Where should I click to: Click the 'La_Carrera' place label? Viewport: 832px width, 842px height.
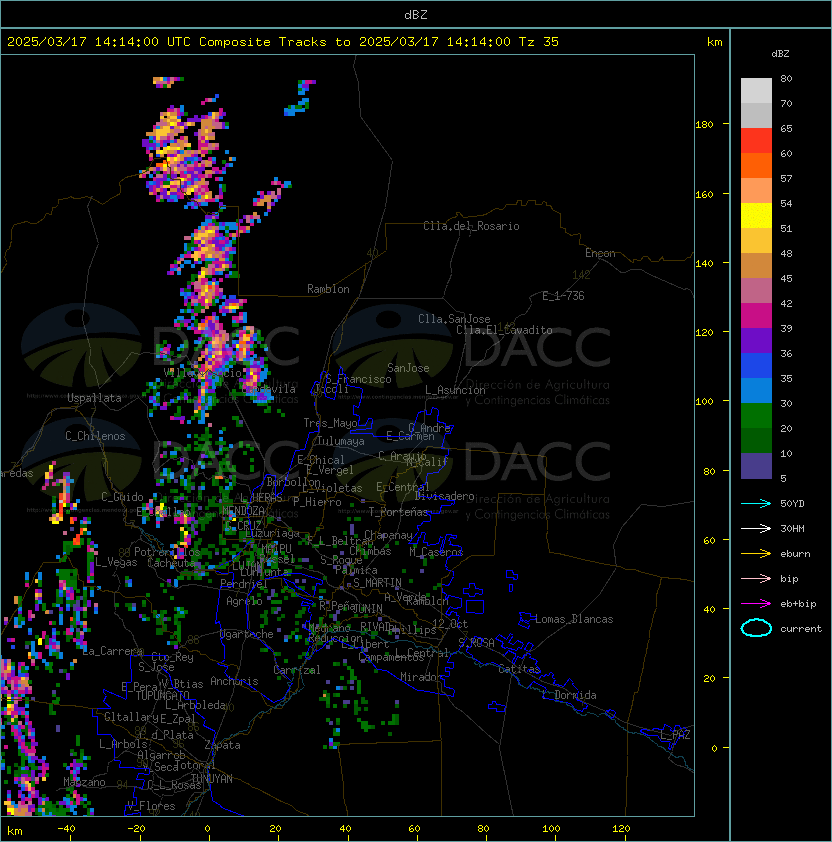click(x=113, y=651)
